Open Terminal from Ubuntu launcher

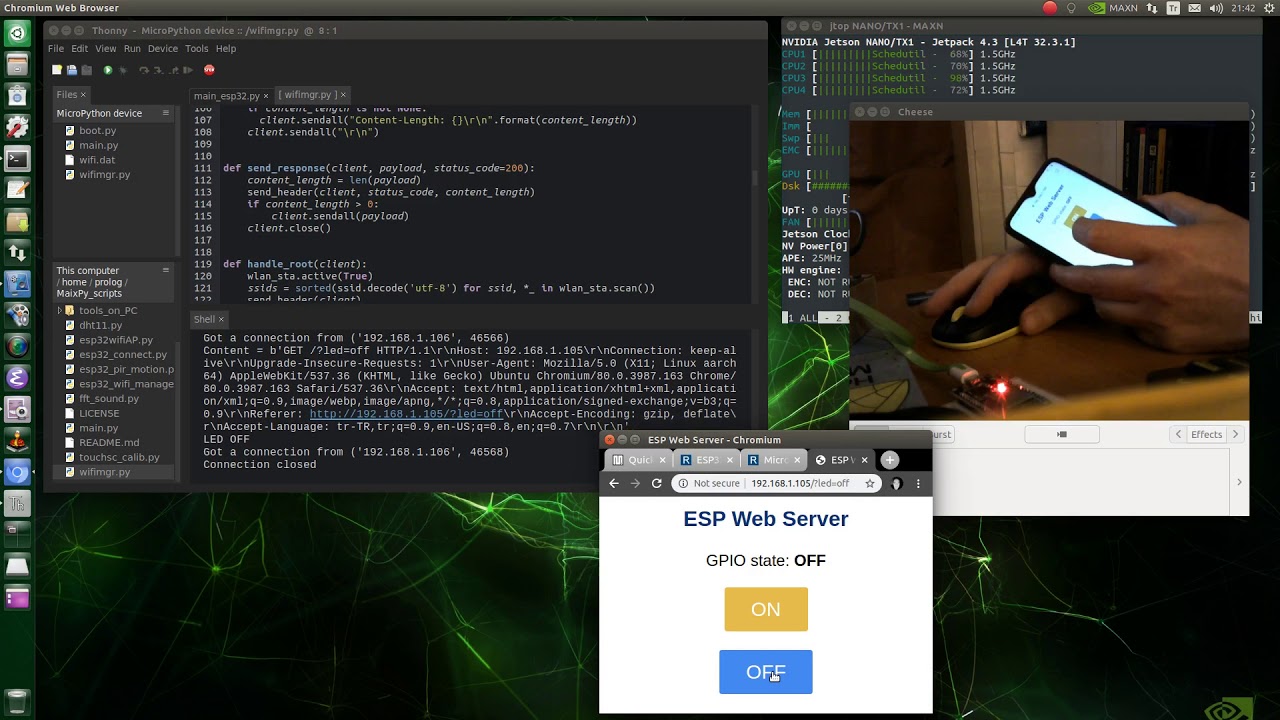(x=17, y=158)
